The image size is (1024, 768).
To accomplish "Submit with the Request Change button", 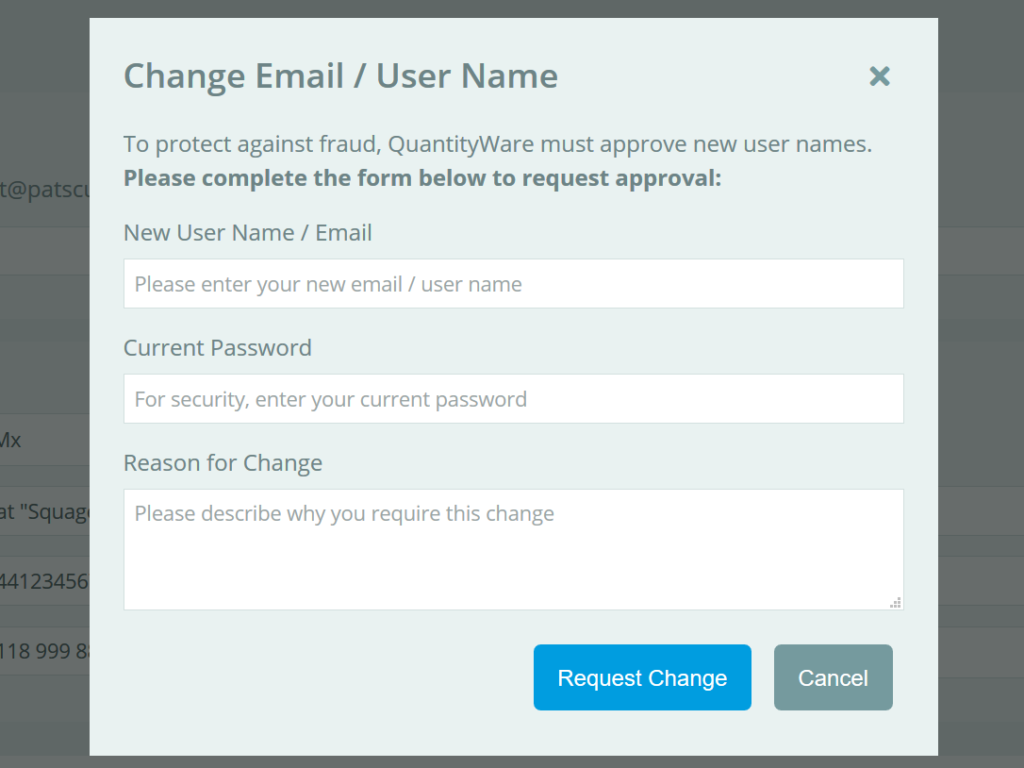I will pos(642,677).
